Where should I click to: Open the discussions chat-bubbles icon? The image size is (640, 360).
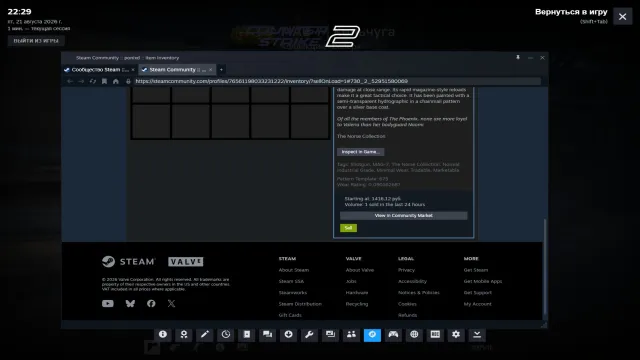(x=267, y=335)
